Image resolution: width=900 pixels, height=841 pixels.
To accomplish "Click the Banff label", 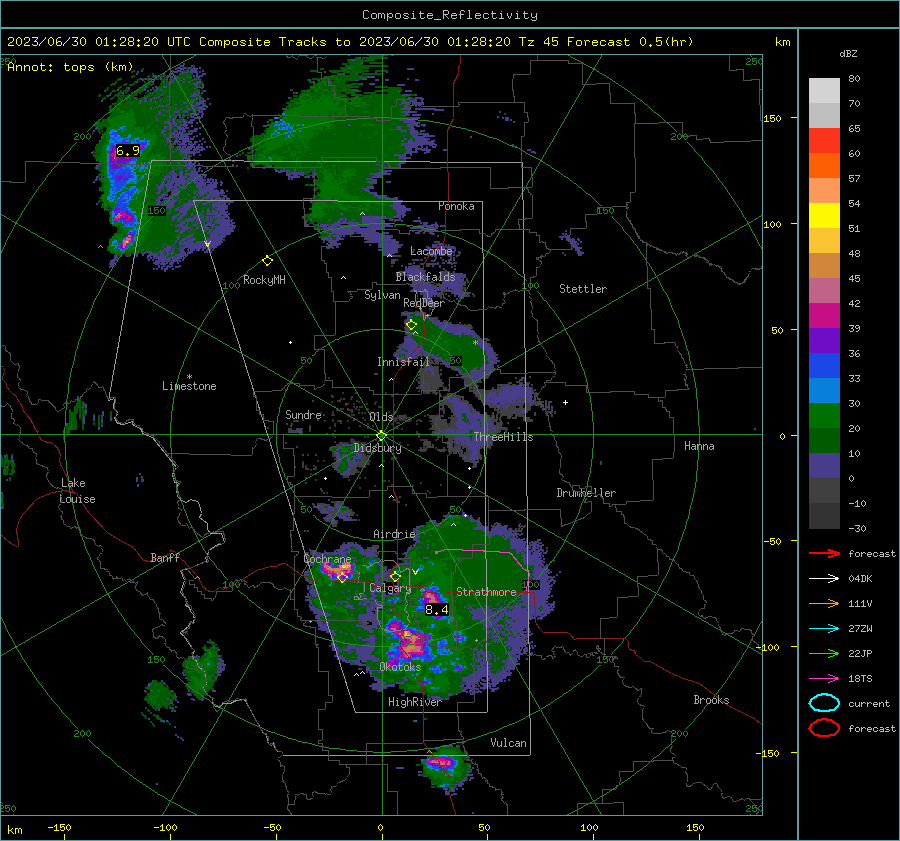I will coord(165,558).
